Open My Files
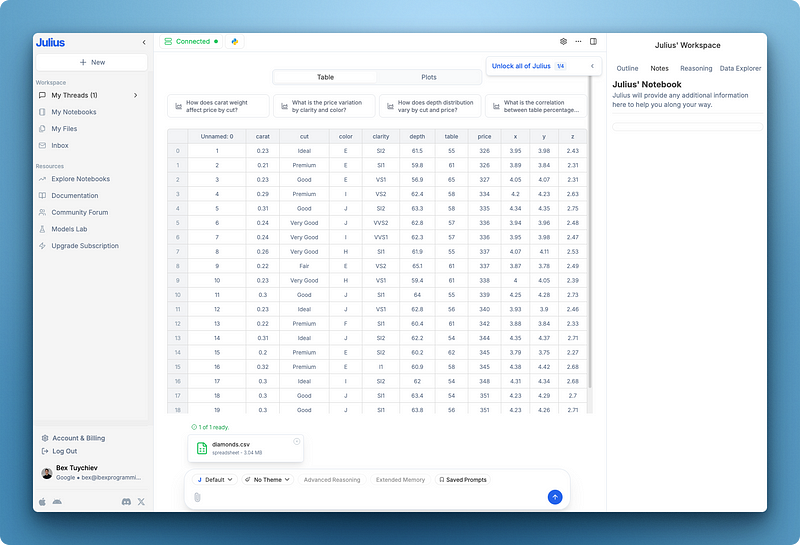800x545 pixels. 64,129
